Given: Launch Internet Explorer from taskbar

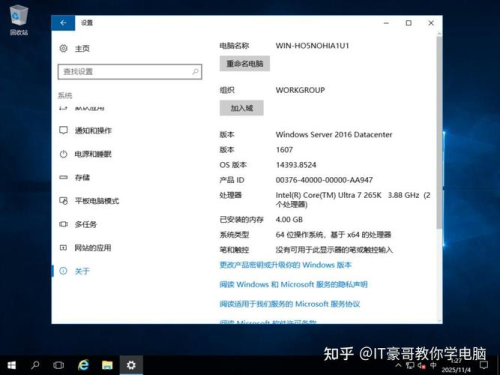Looking at the screenshot, I should coord(83,365).
